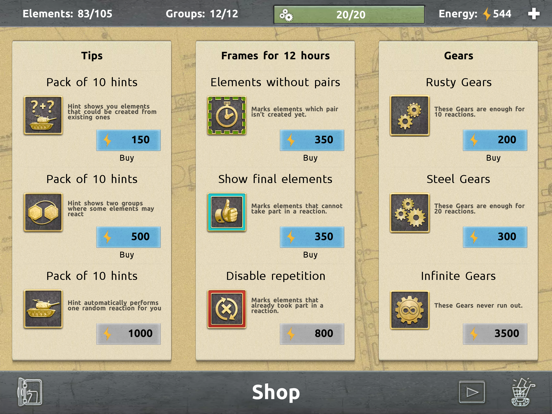Select the green stopwatch frame icon

(x=227, y=116)
